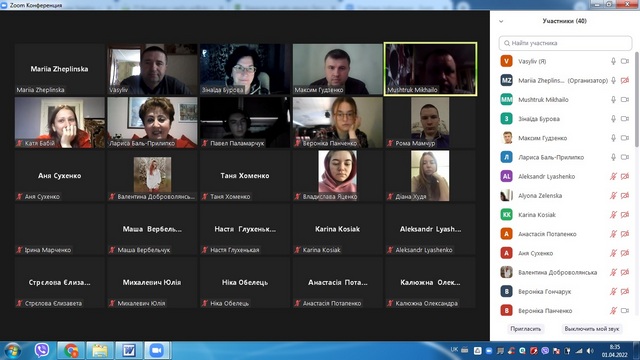The width and height of the screenshot is (640, 360).
Task: Click the AL avatar of Aleksandr Lyashenko
Action: click(506, 176)
